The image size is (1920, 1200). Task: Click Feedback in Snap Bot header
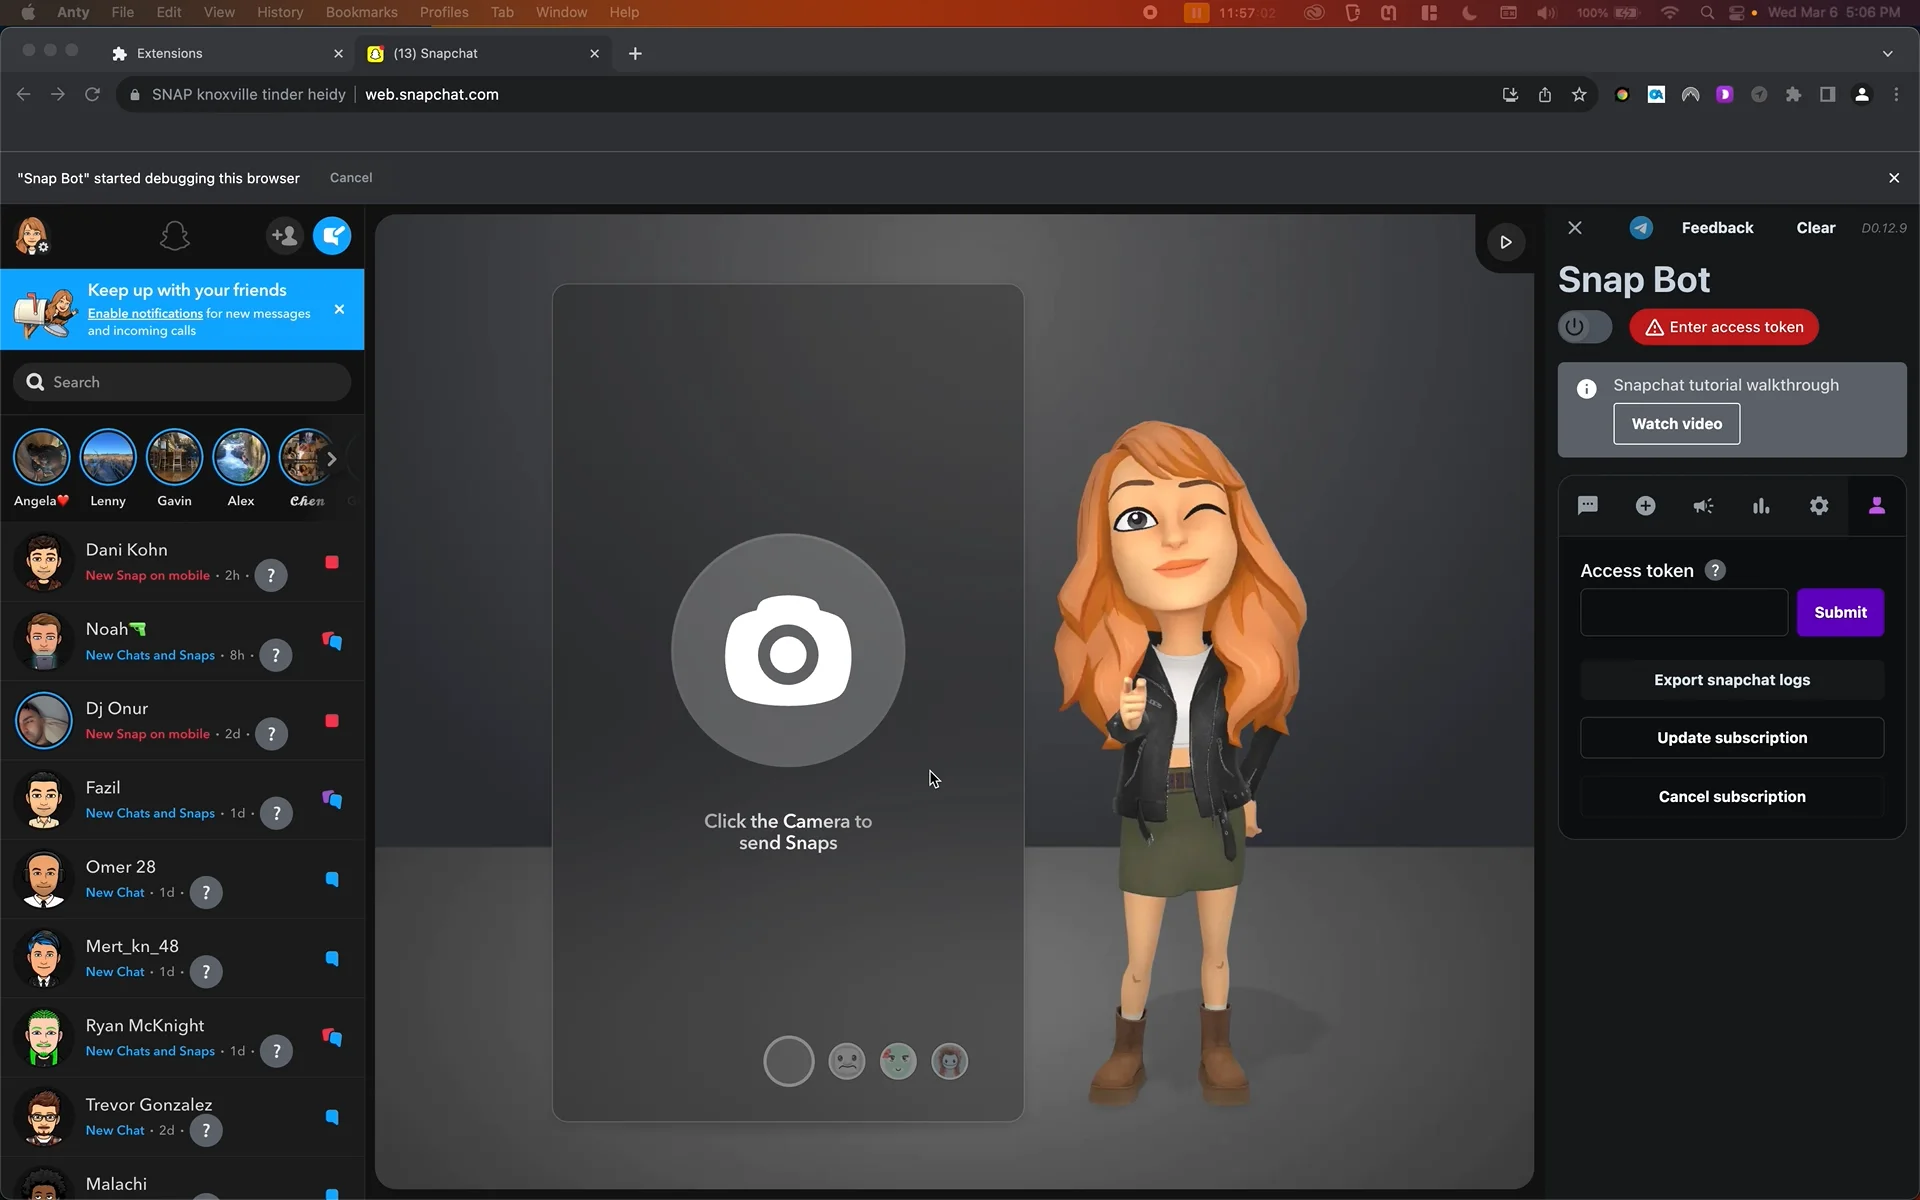point(1717,228)
